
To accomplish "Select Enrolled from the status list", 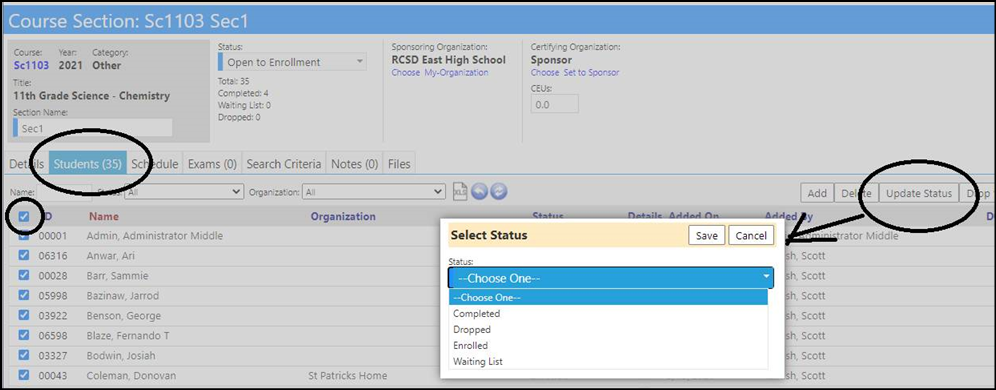I will 608,346.
